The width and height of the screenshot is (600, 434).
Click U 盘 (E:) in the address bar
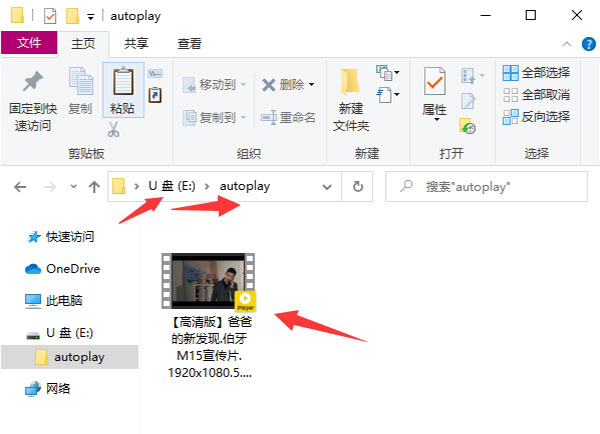pyautogui.click(x=172, y=186)
